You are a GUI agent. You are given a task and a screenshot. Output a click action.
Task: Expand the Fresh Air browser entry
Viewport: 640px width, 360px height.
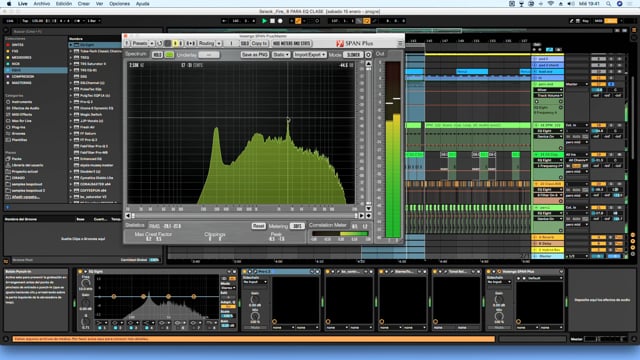(x=71, y=127)
